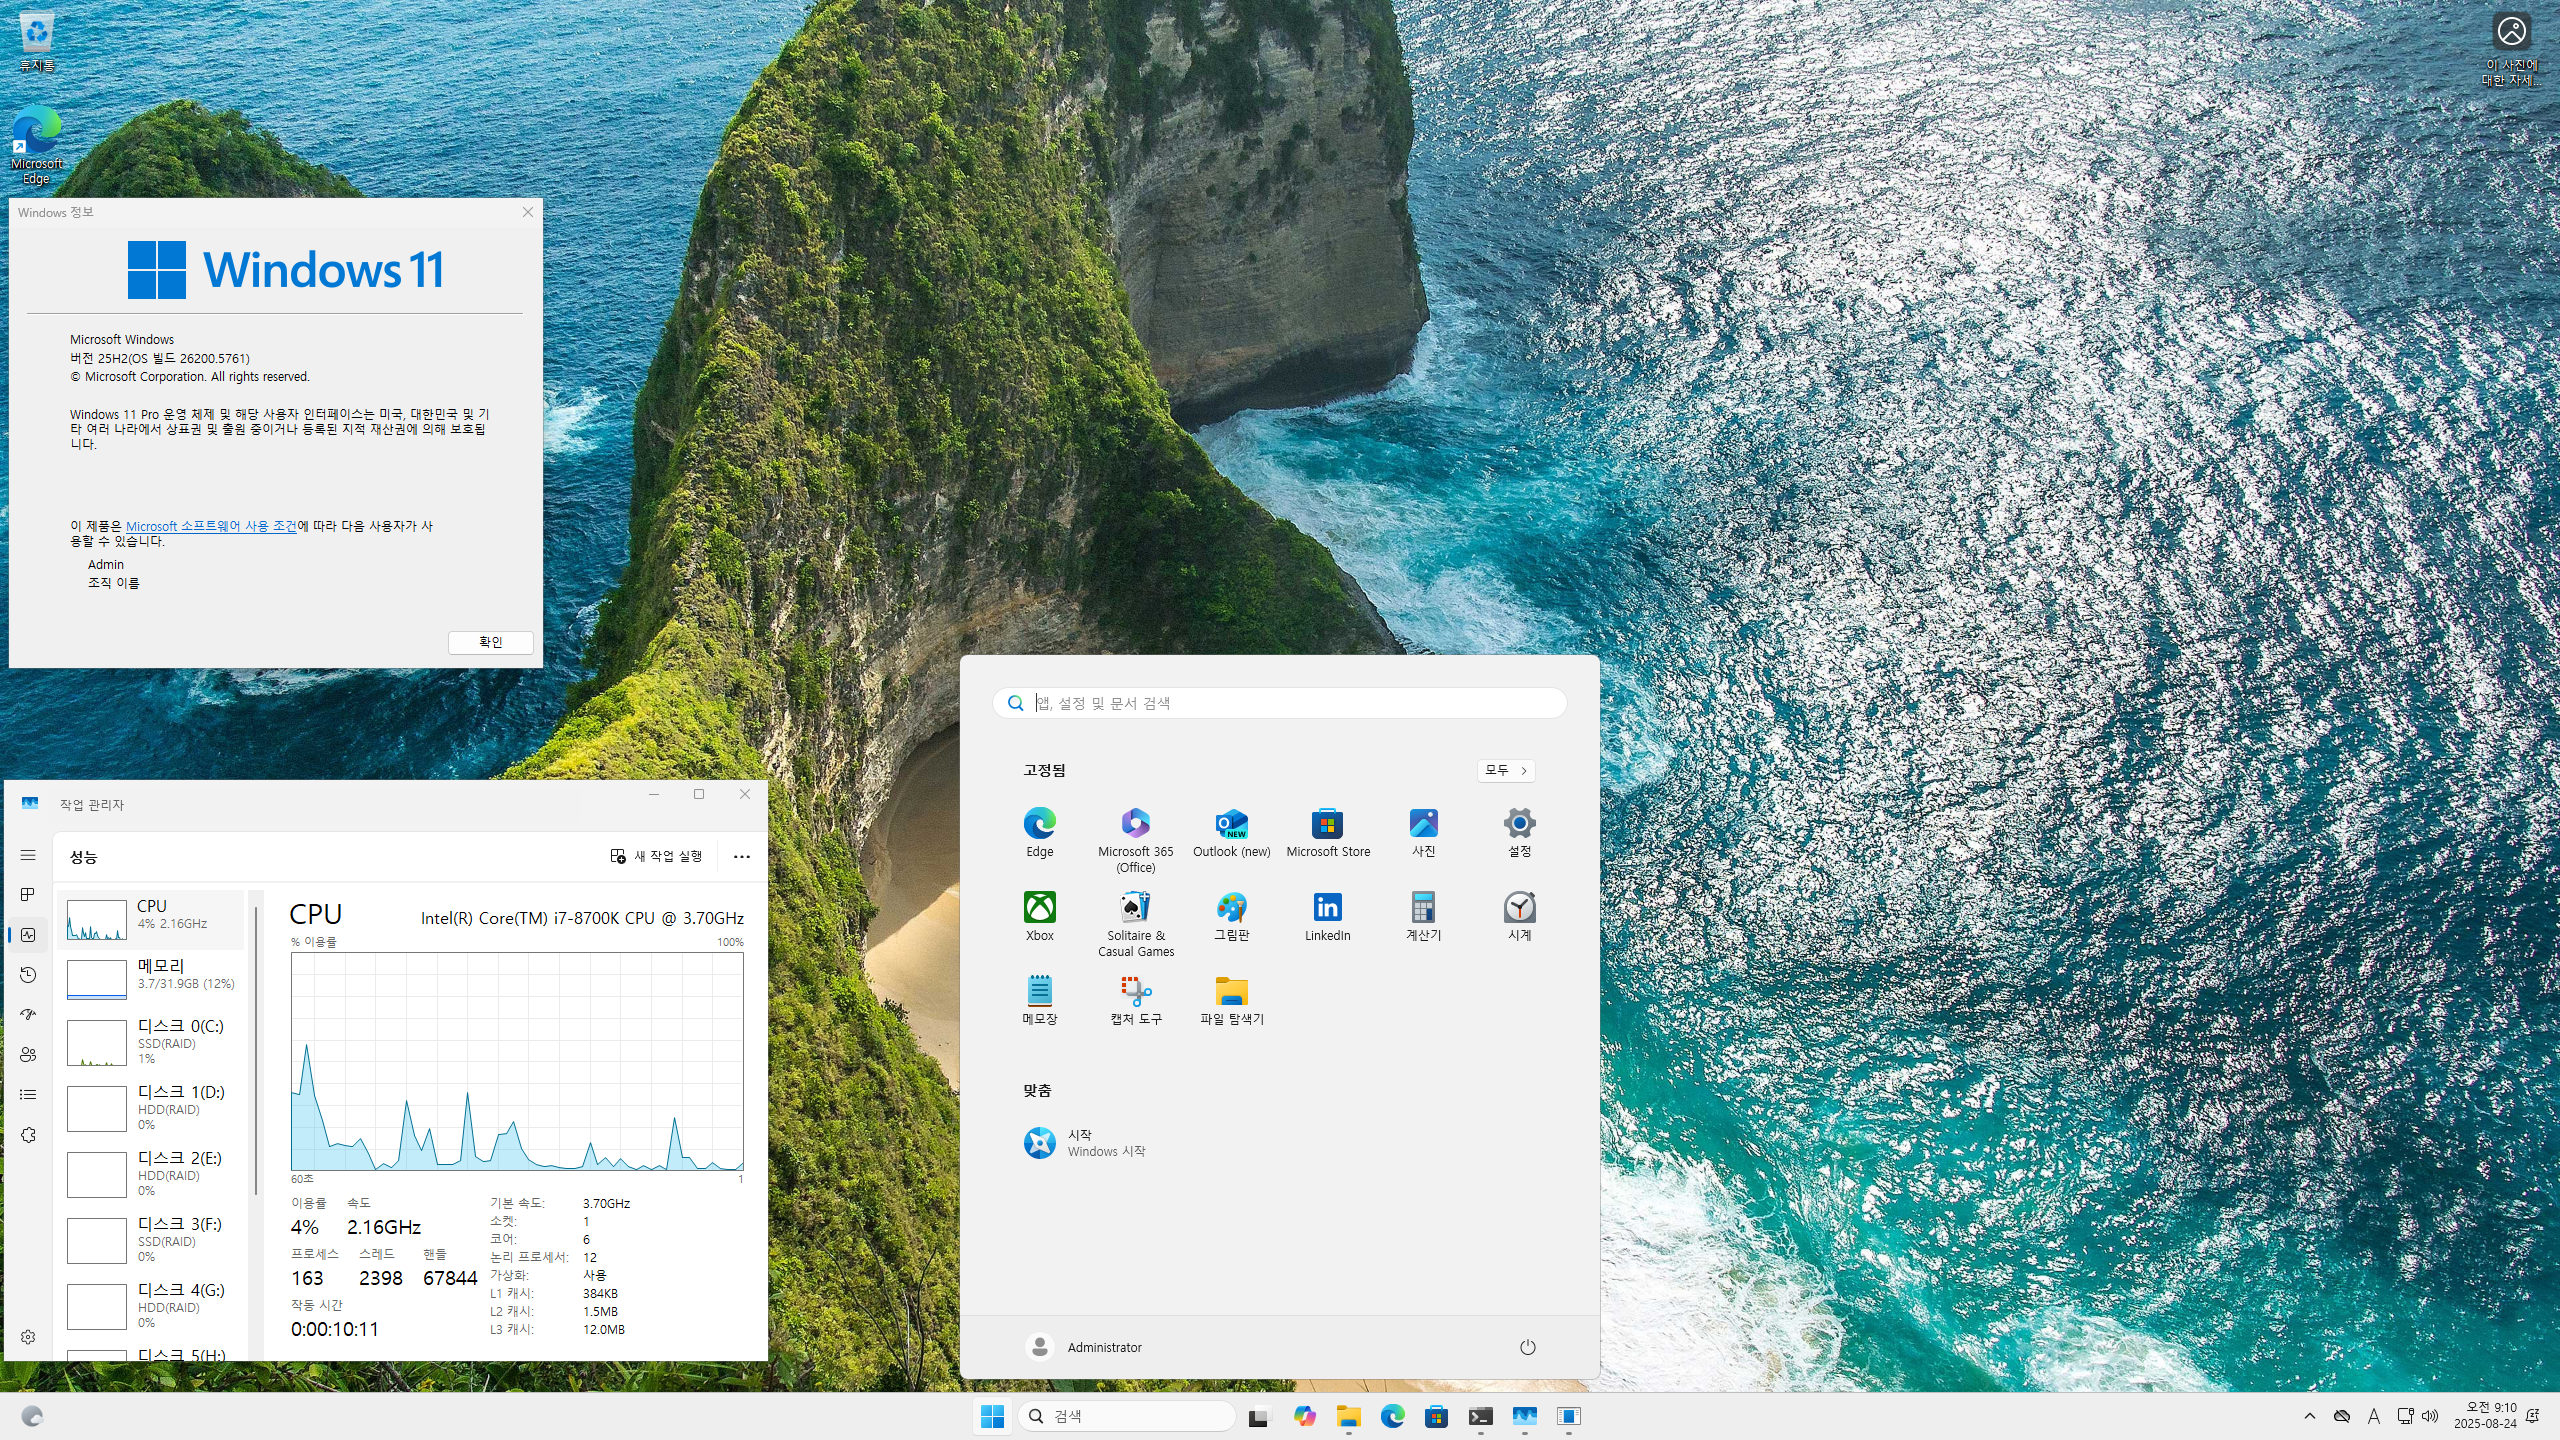Open Task Manager's App history sidebar icon
The height and width of the screenshot is (1440, 2560).
coord(28,975)
